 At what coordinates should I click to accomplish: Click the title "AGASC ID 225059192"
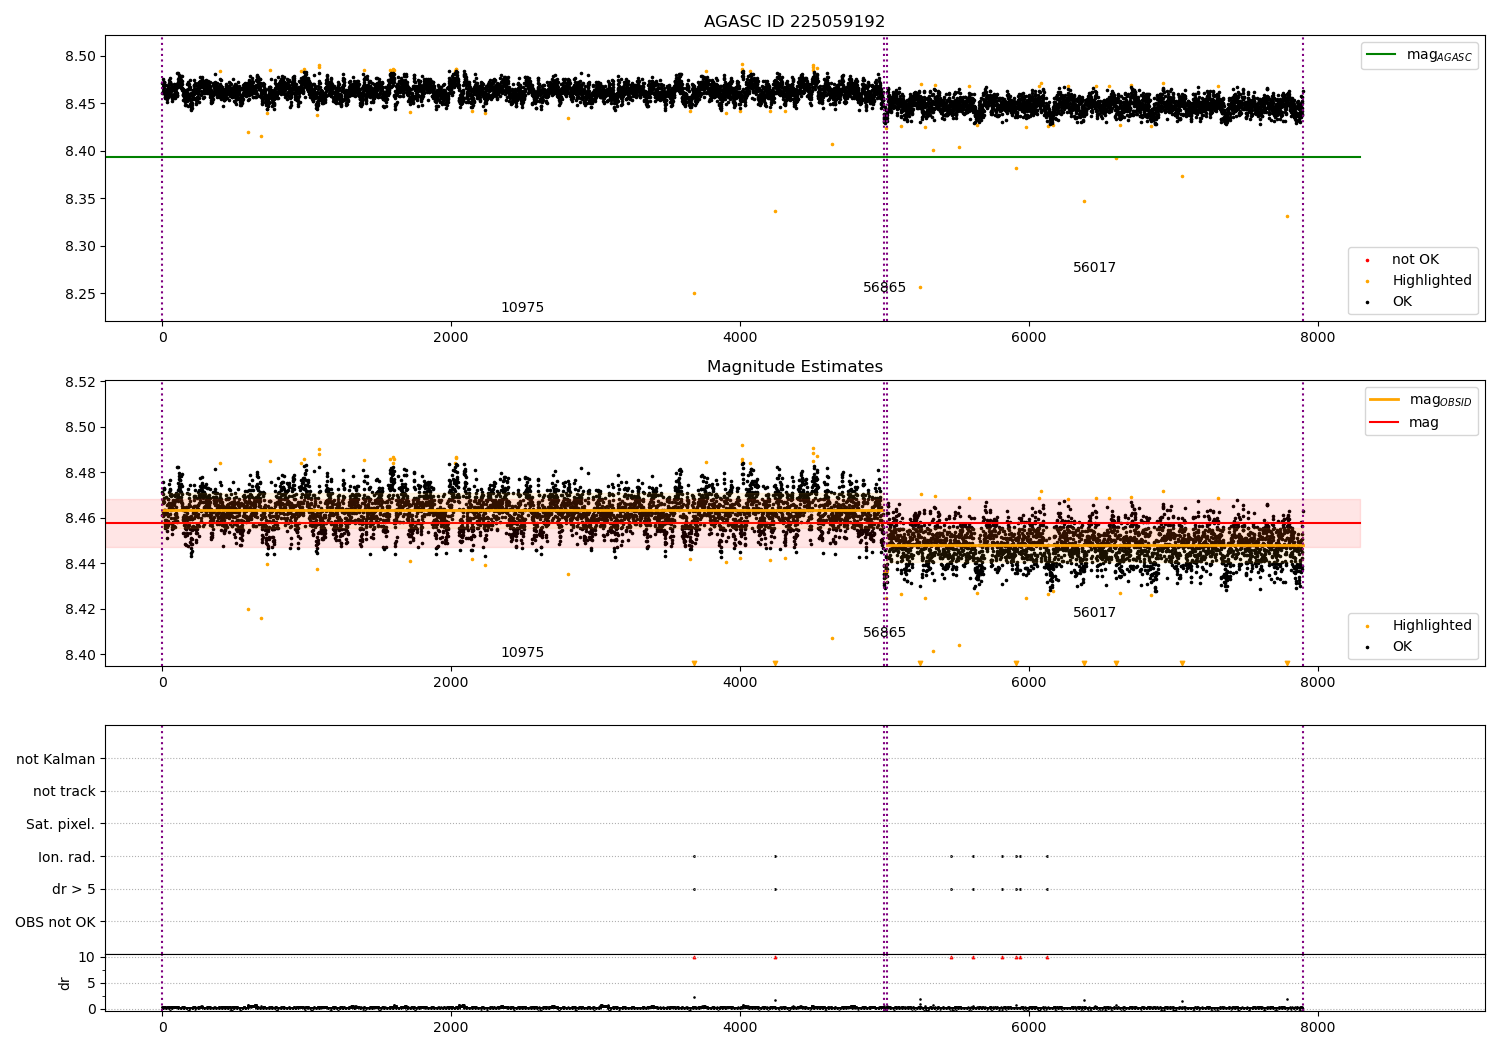coord(794,22)
